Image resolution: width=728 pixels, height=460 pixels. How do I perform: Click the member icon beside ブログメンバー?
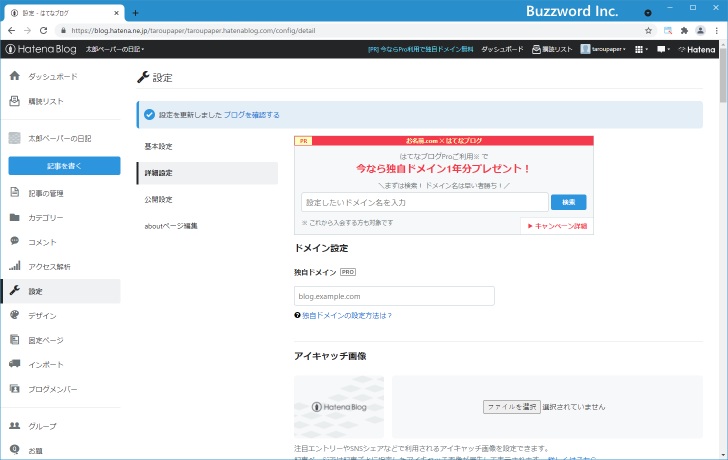coord(15,389)
